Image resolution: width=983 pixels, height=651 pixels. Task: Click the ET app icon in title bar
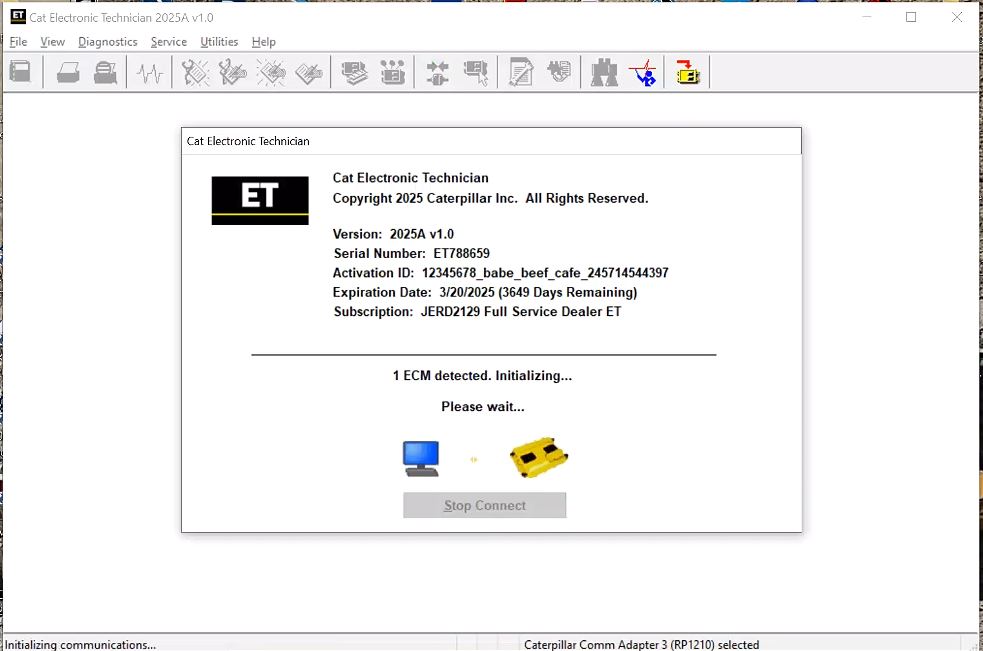18,16
